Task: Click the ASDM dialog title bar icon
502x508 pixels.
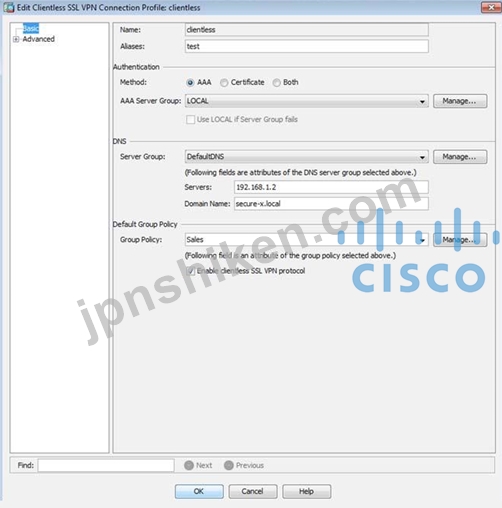Action: point(8,7)
